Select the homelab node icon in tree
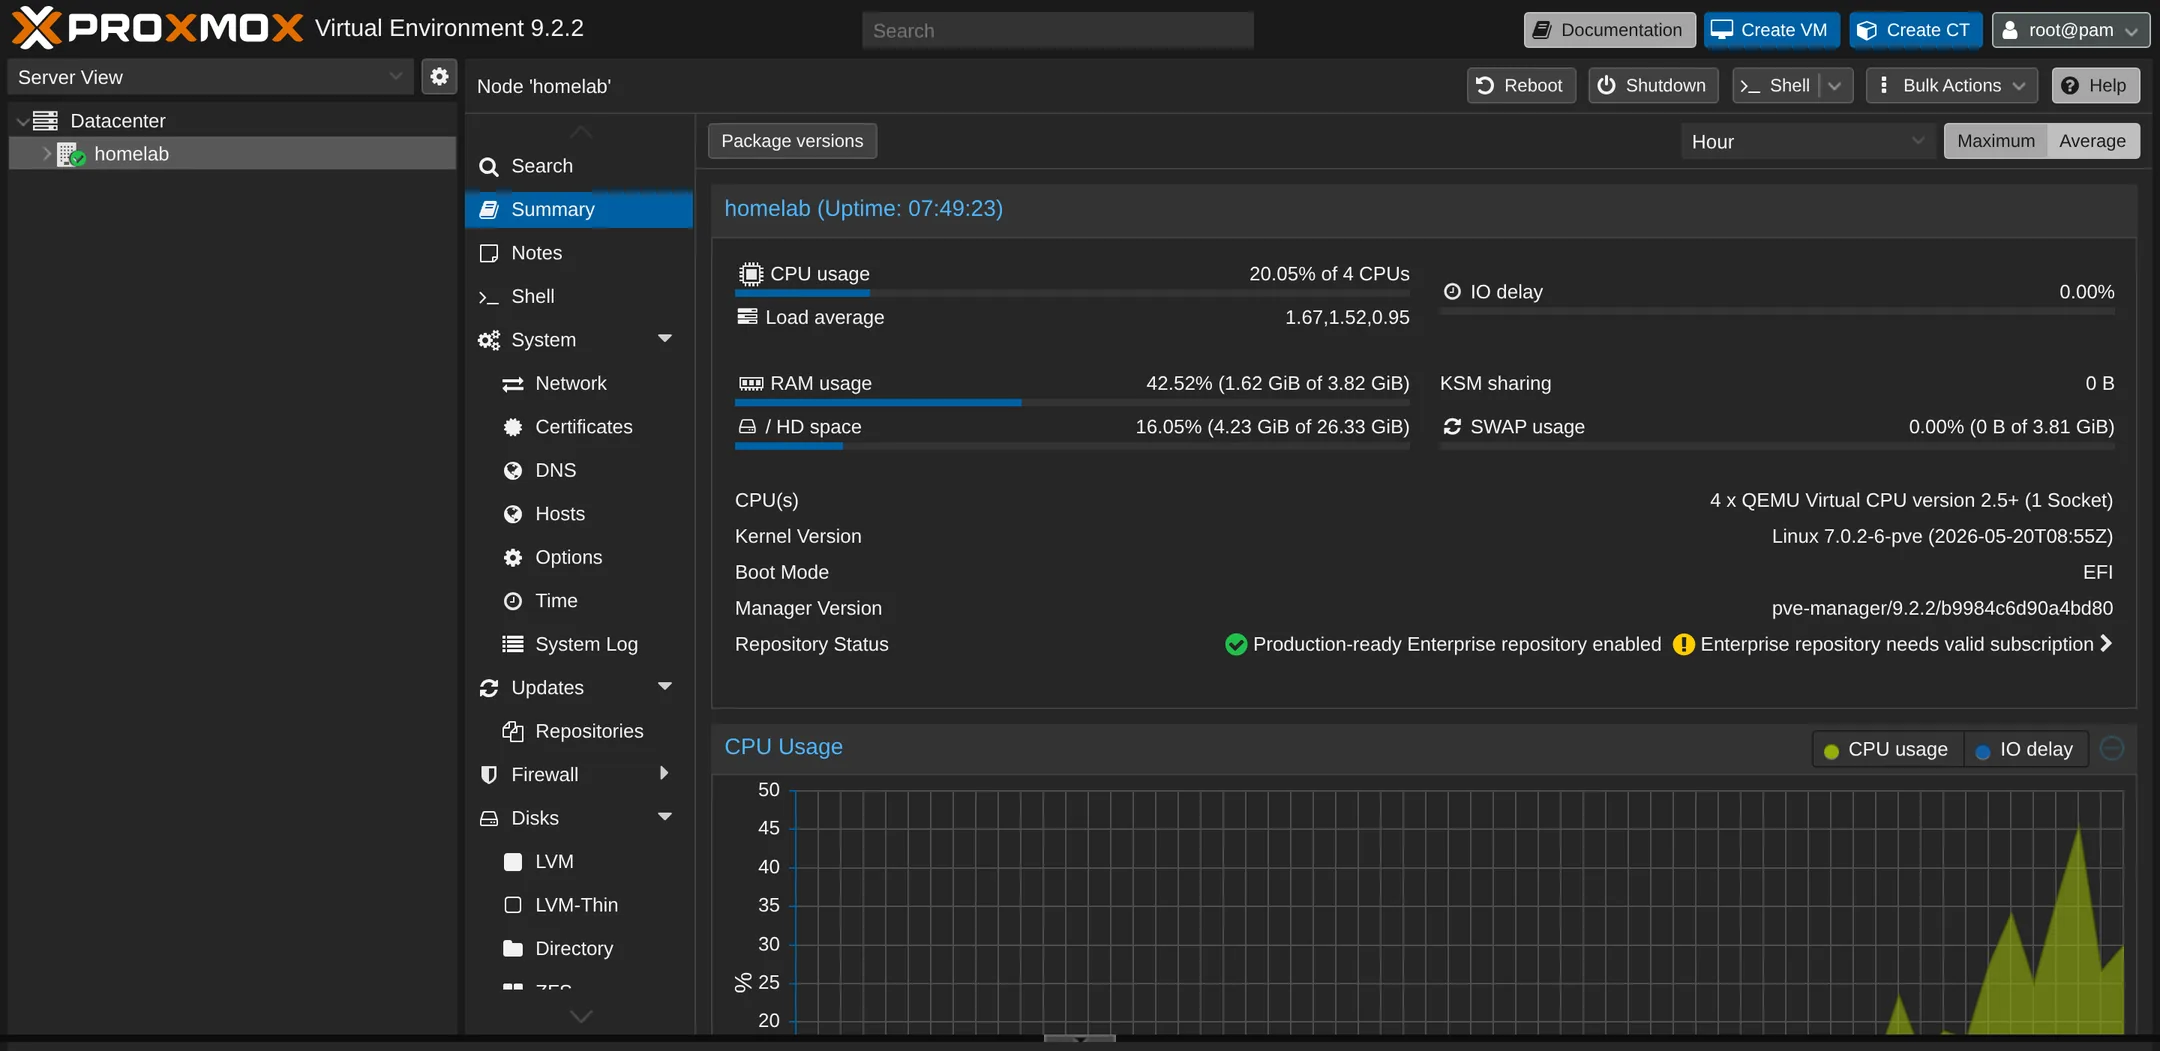The width and height of the screenshot is (2160, 1051). (71, 154)
